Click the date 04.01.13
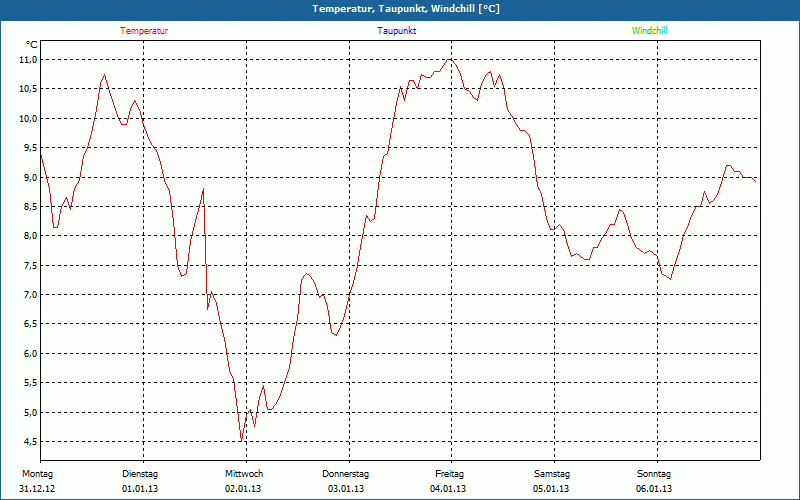 [448, 489]
